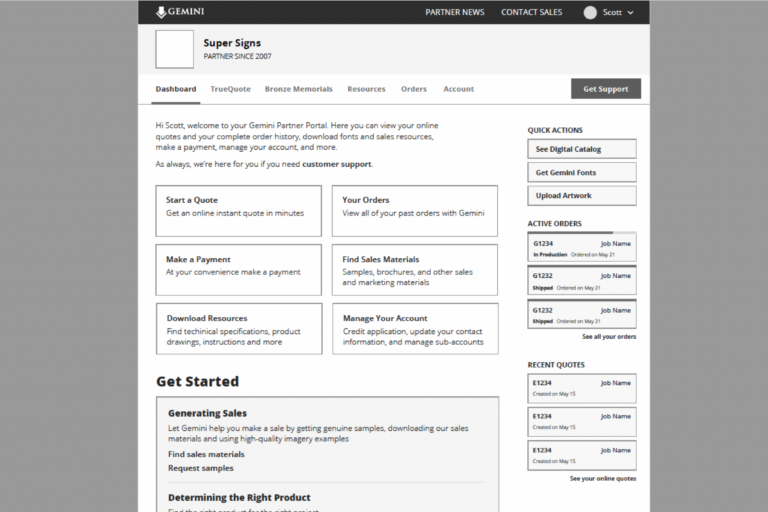Click the Super Signs company logo placeholder
This screenshot has width=768, height=512.
174,49
